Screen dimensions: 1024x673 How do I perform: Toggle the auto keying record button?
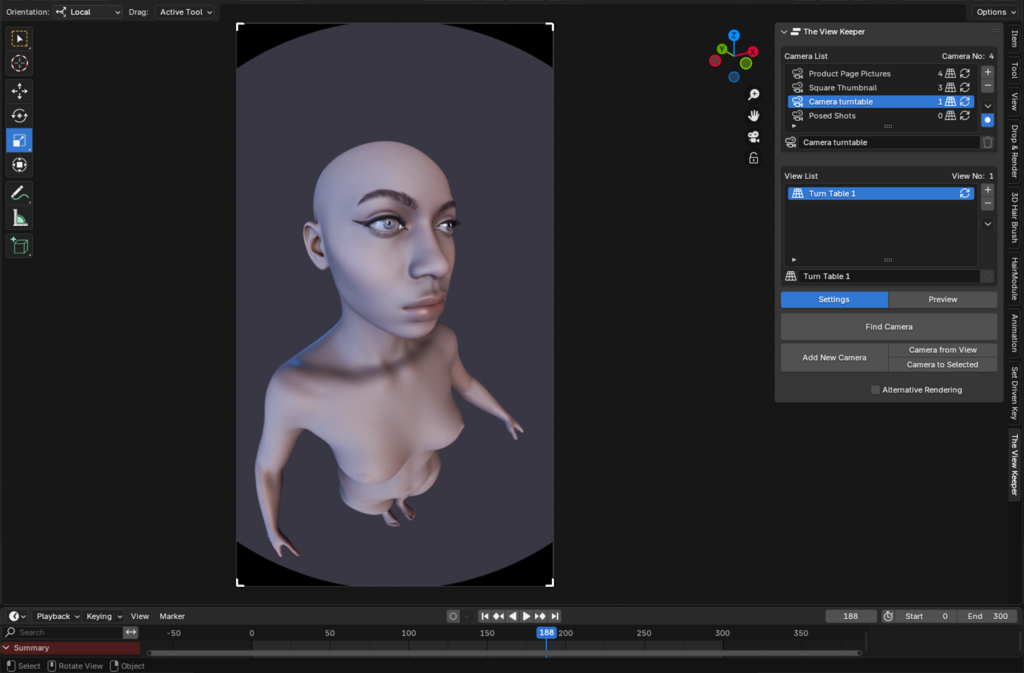tap(453, 616)
